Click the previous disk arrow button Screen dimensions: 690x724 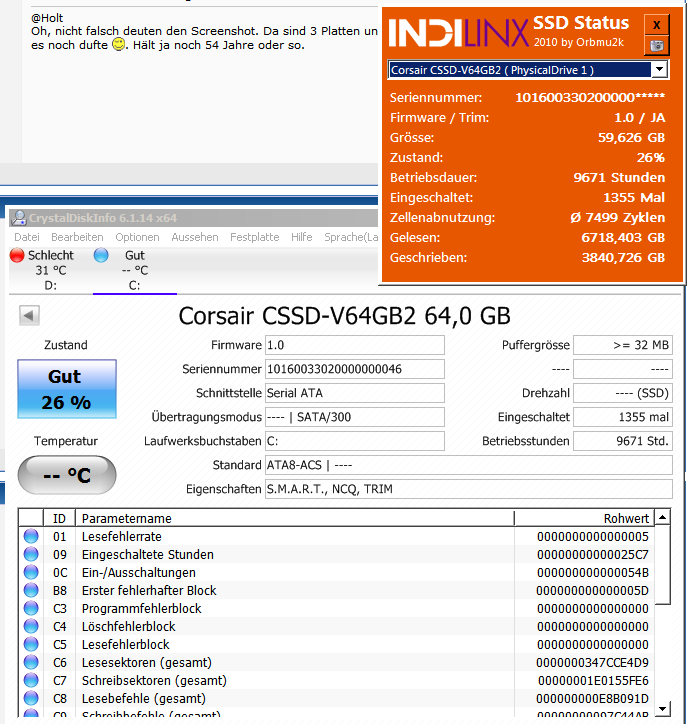(29, 316)
